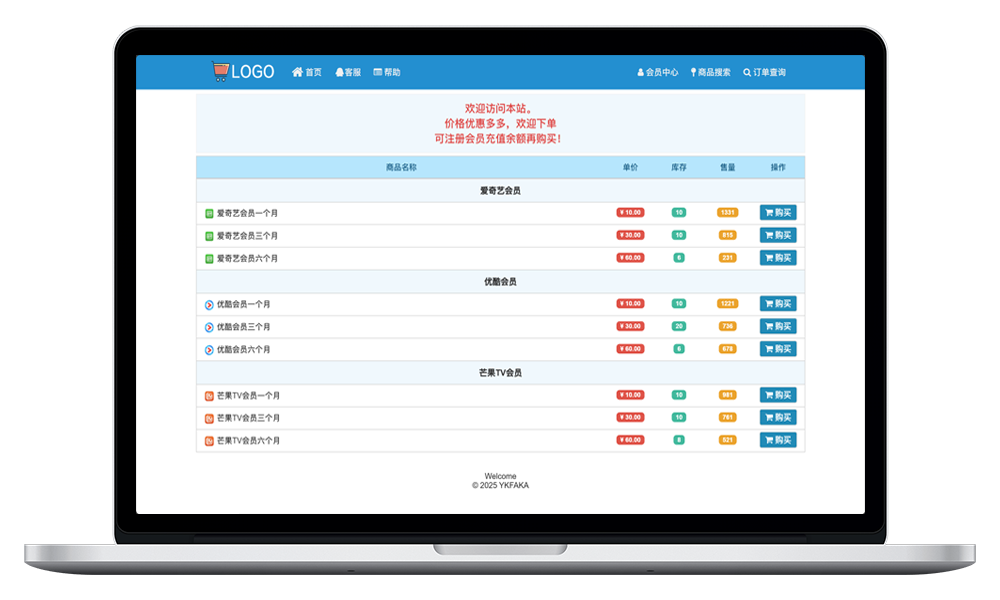Image resolution: width=1000 pixels, height=600 pixels.
Task: Open the 帮助 help page
Action: 387,72
